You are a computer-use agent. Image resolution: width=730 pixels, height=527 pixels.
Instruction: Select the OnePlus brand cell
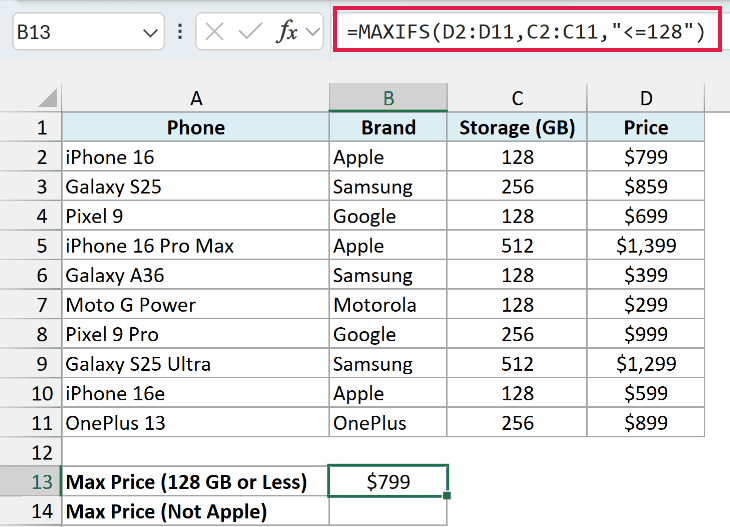(388, 423)
